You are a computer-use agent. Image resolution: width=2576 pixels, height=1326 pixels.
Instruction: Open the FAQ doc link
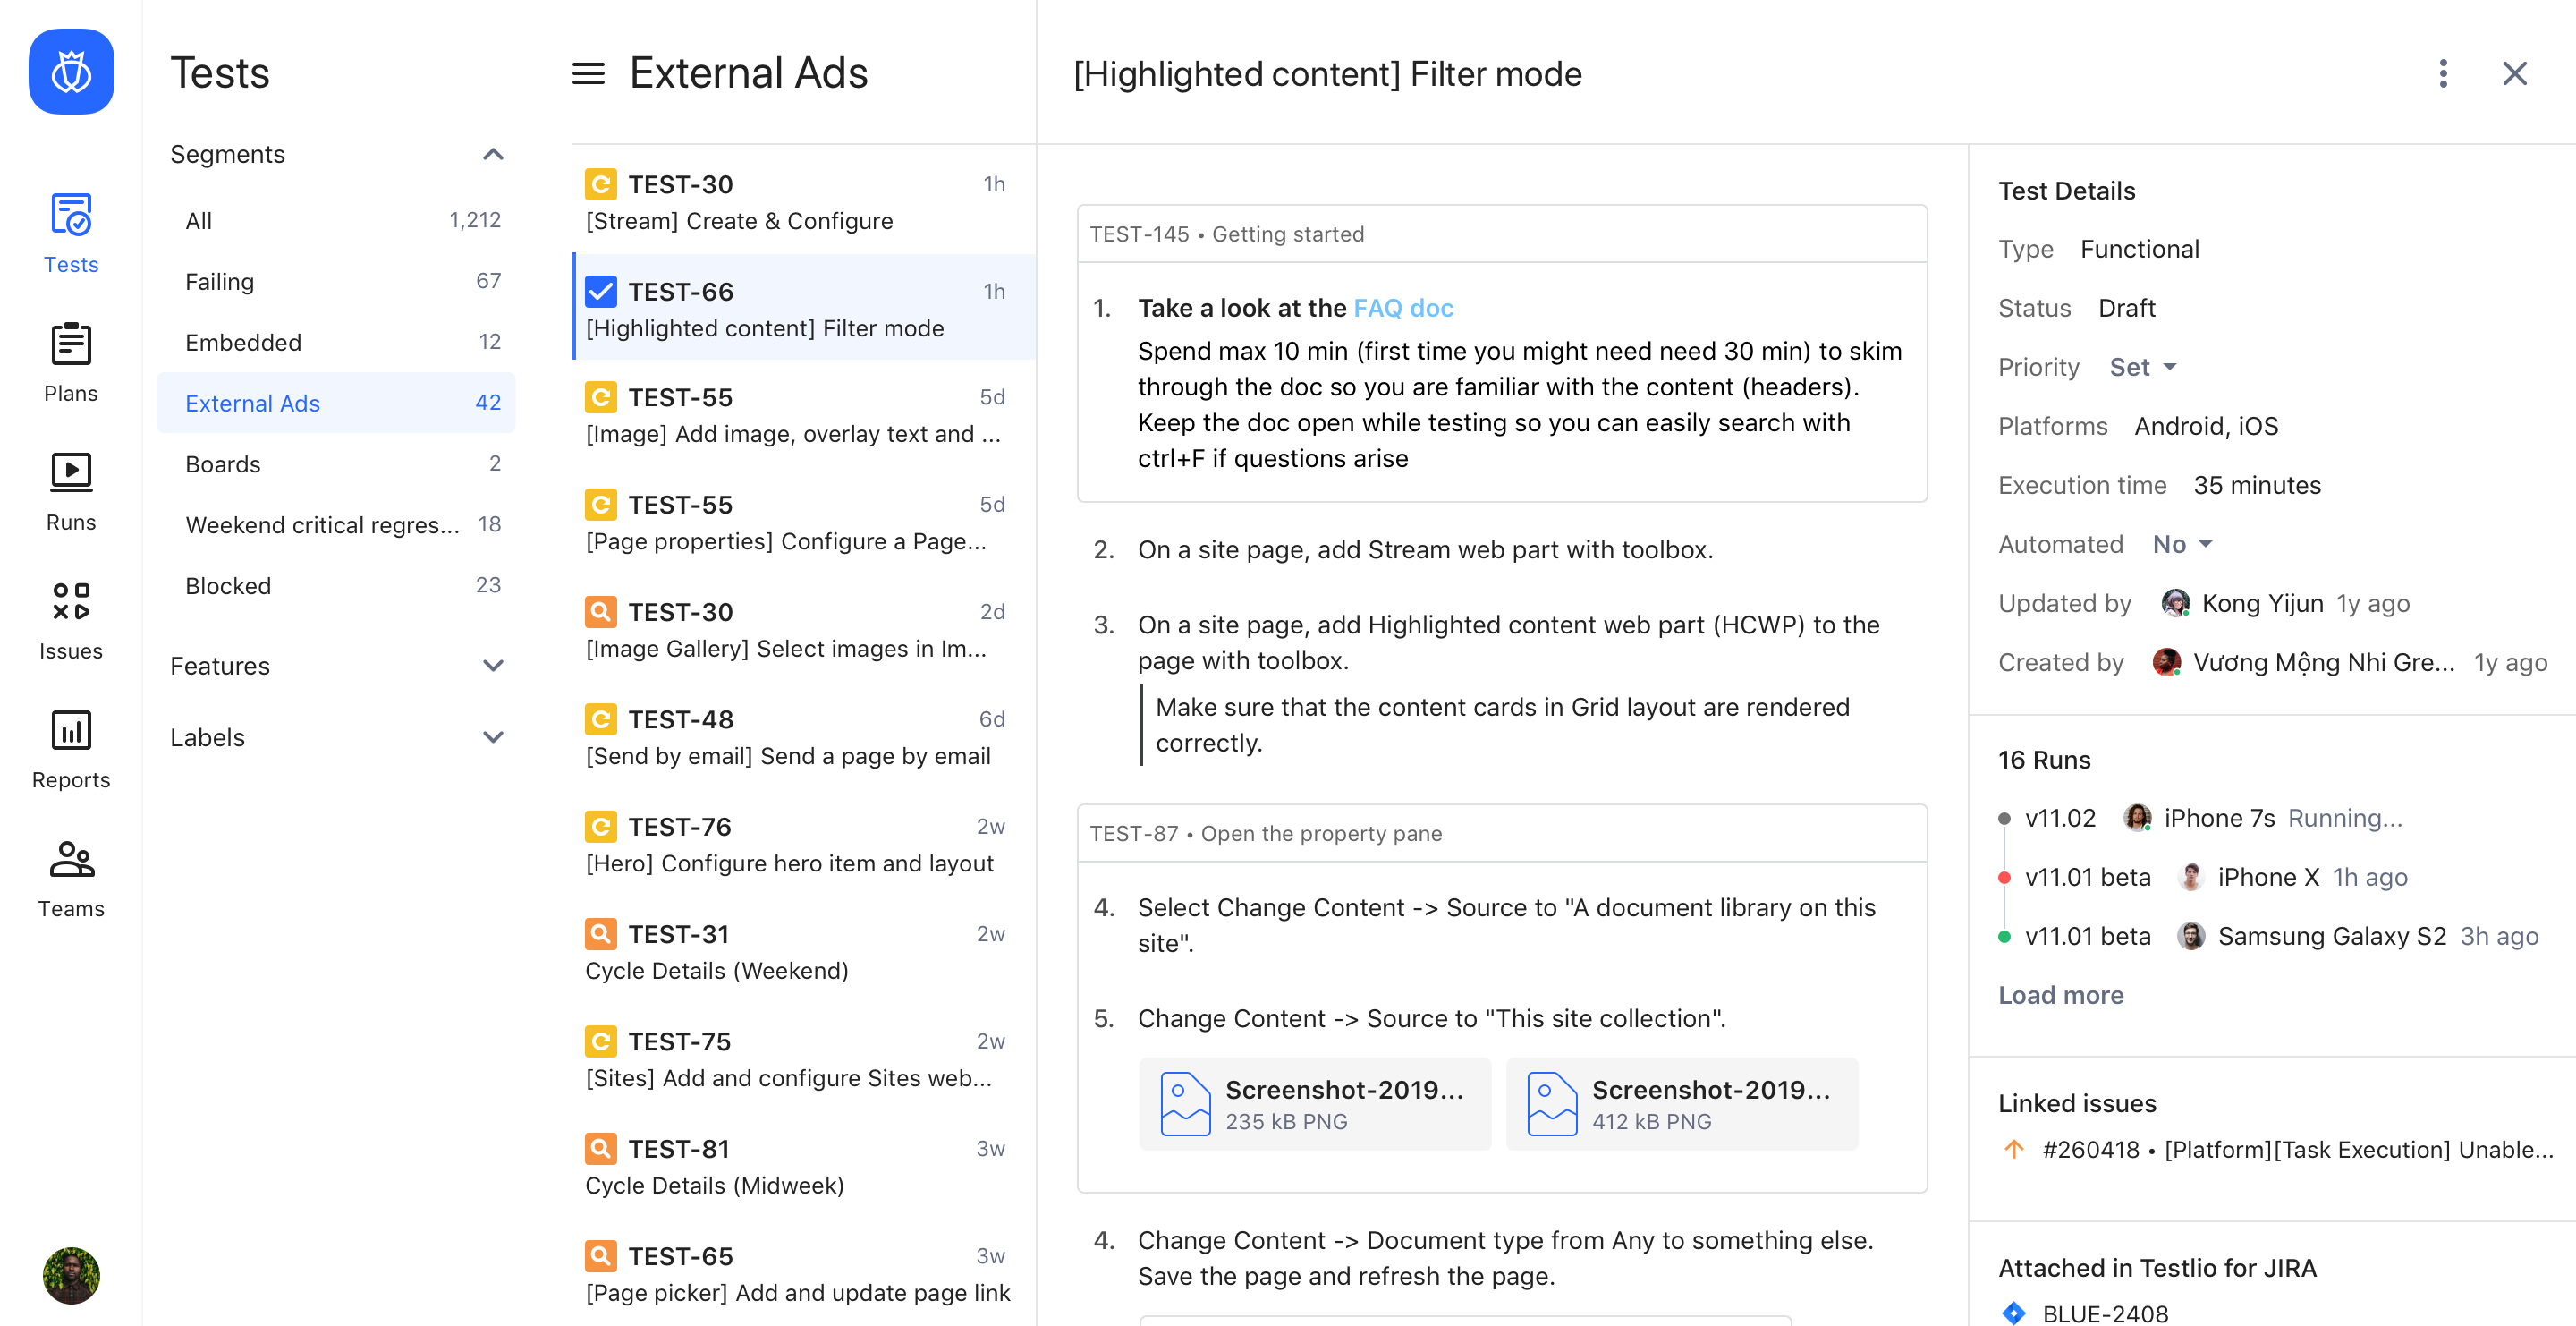click(1402, 308)
